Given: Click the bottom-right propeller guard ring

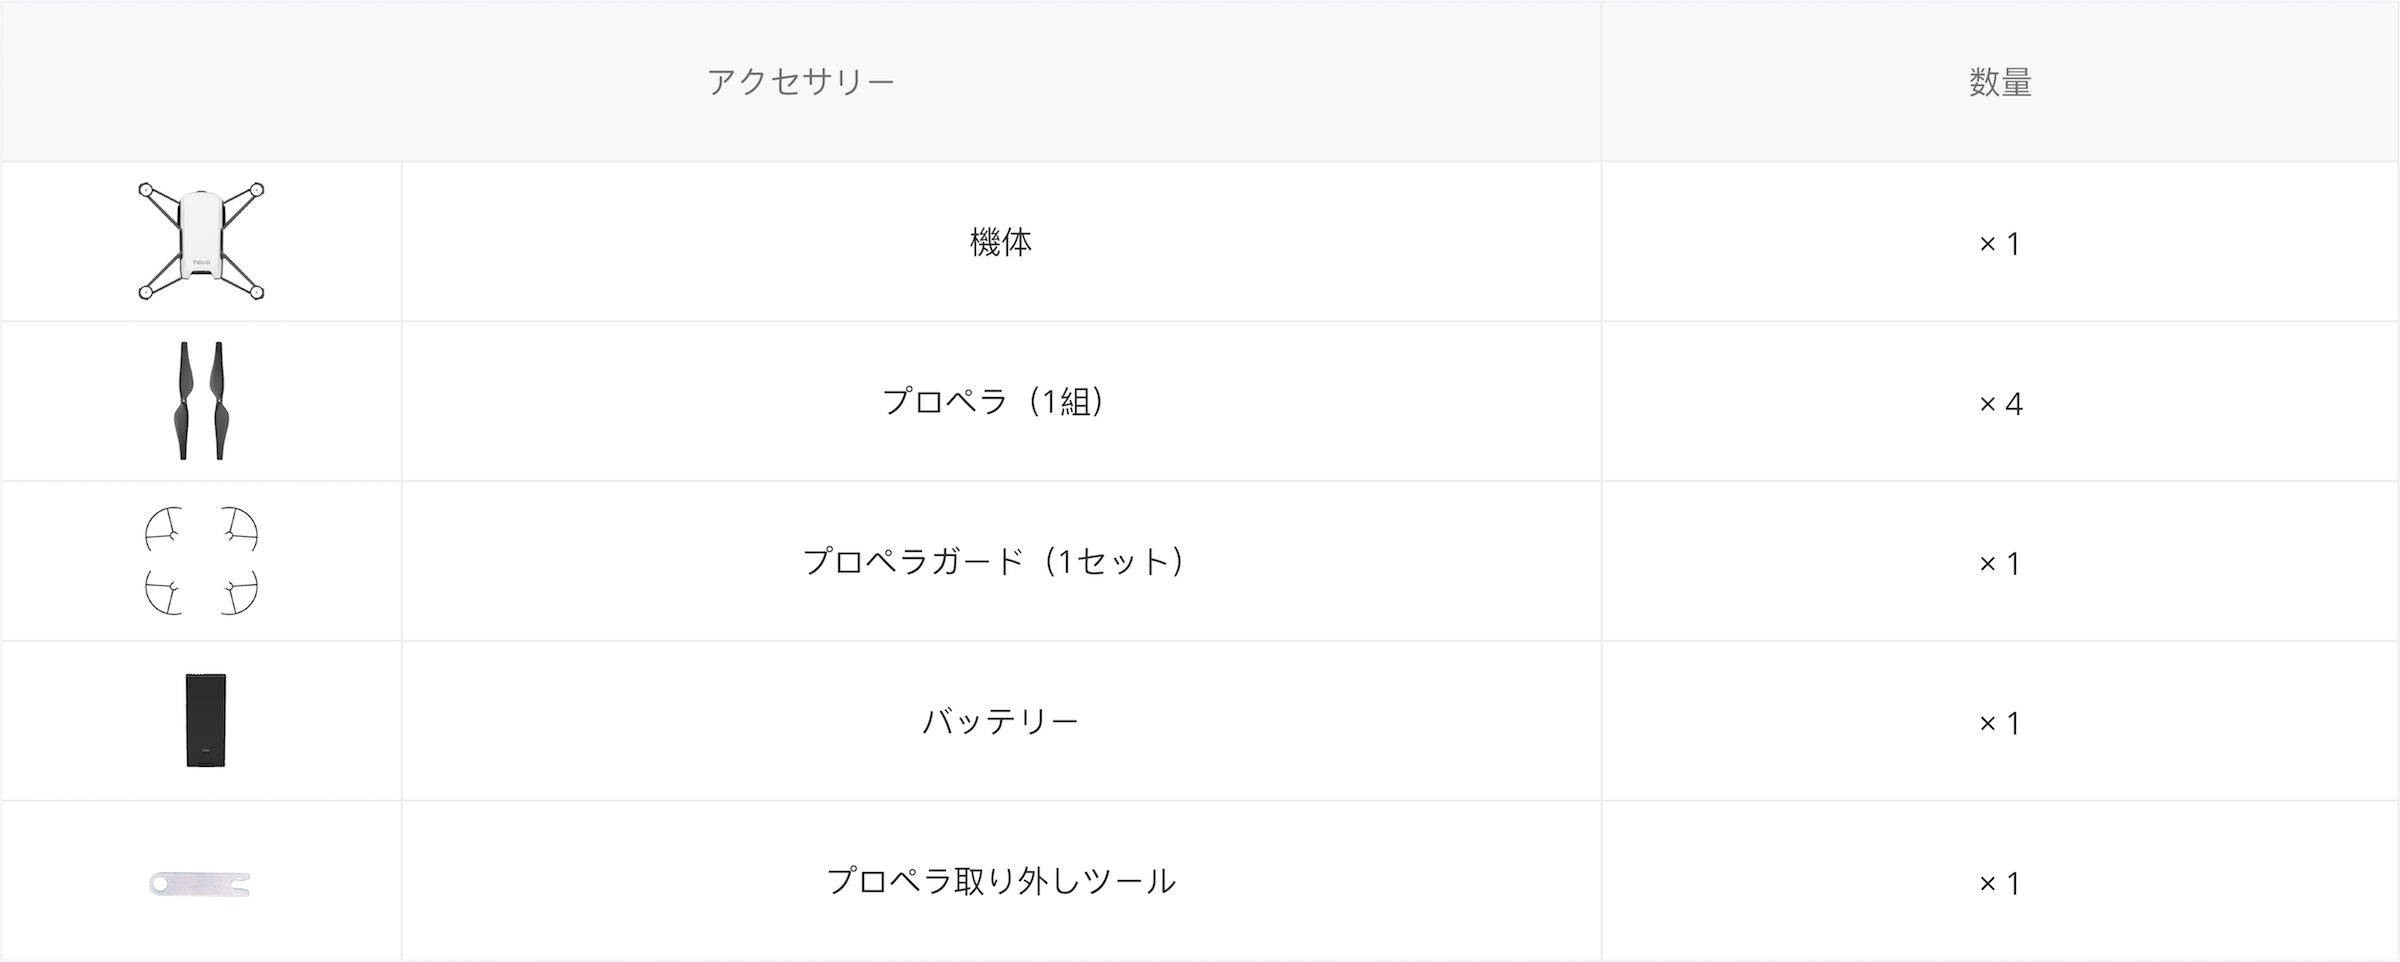Looking at the screenshot, I should (240, 593).
